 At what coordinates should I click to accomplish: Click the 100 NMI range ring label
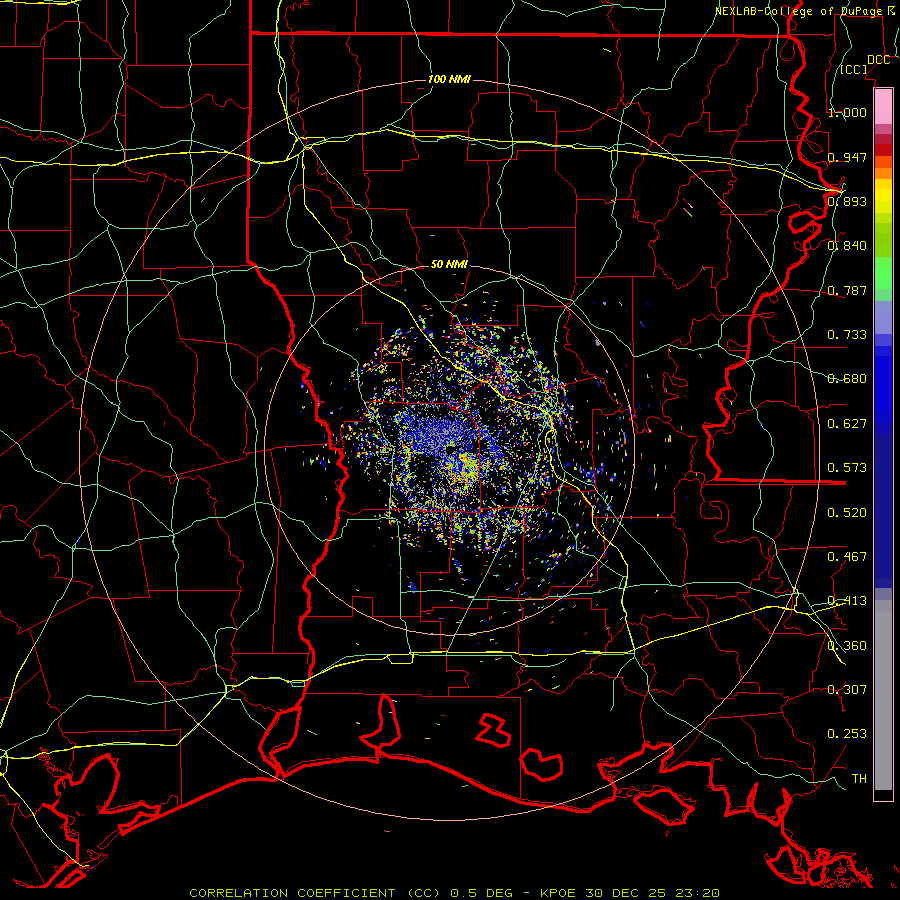(x=449, y=79)
